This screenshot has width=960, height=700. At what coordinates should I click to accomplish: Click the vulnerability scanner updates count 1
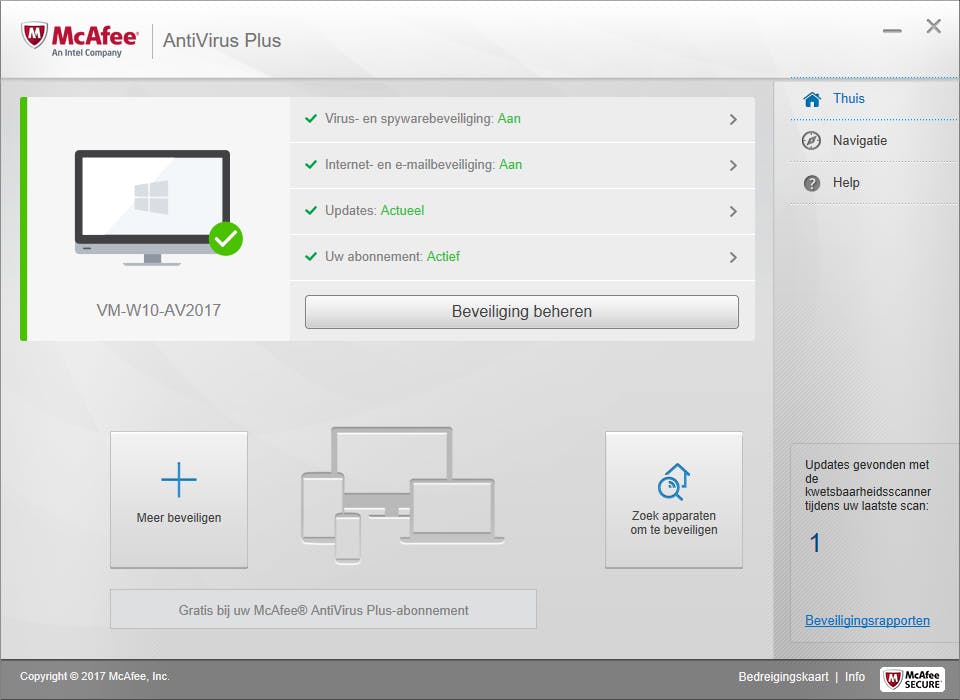(814, 543)
